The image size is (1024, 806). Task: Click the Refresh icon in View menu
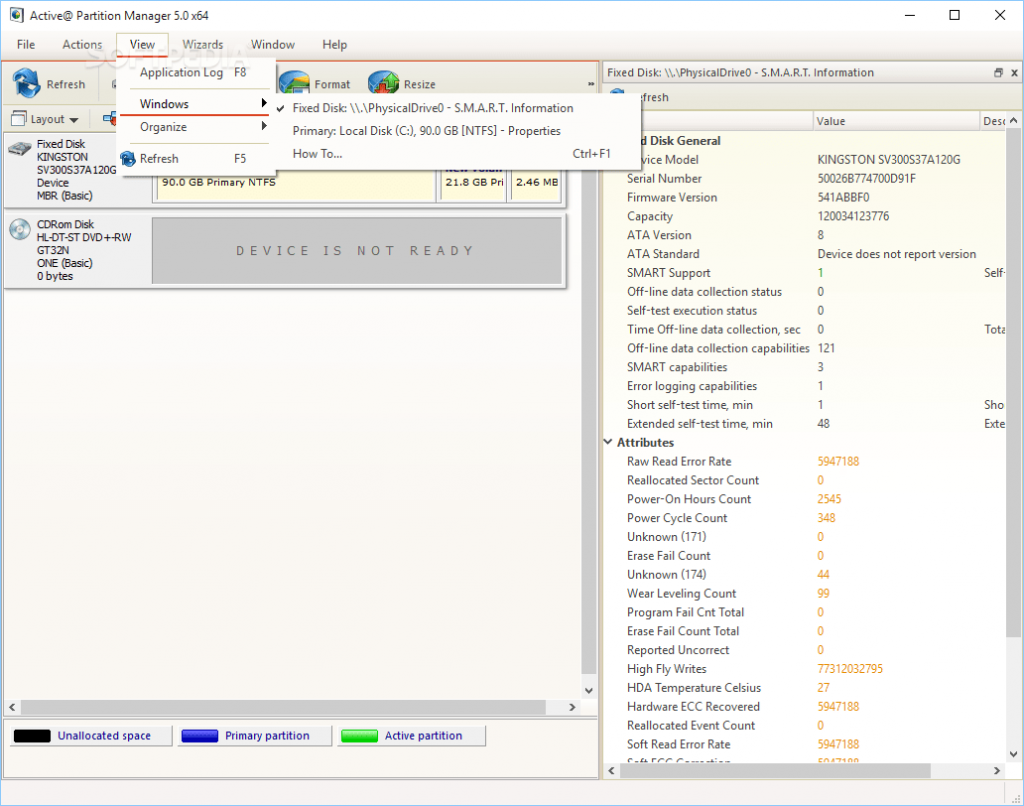coord(128,158)
